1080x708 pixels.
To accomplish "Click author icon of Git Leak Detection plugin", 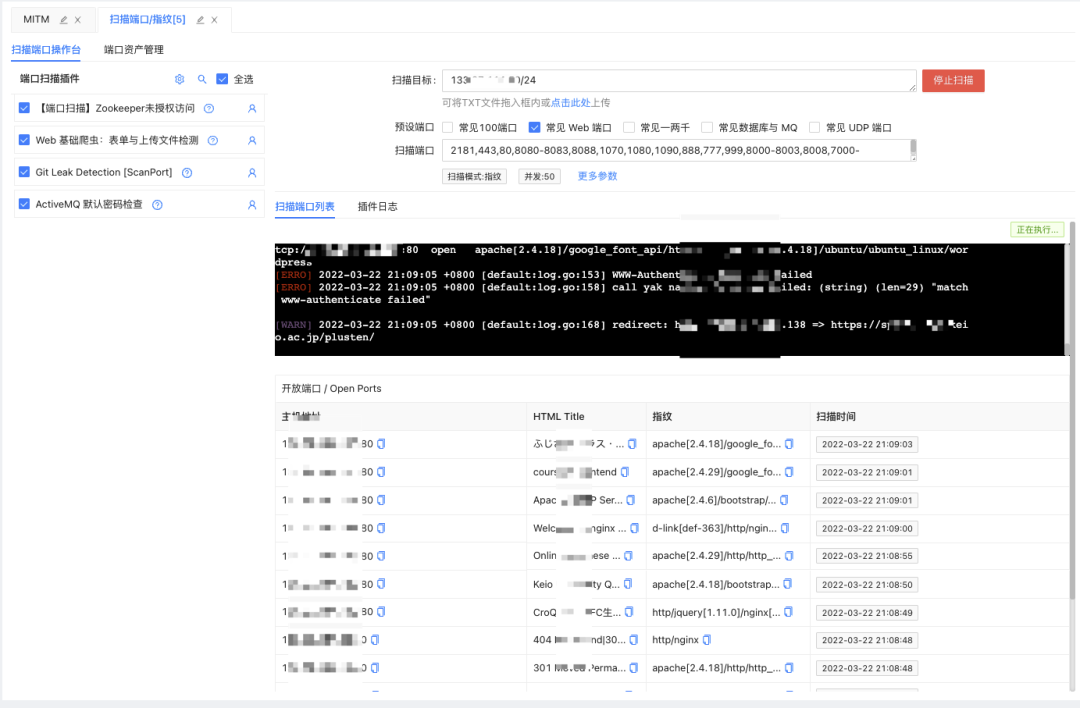I will point(252,173).
